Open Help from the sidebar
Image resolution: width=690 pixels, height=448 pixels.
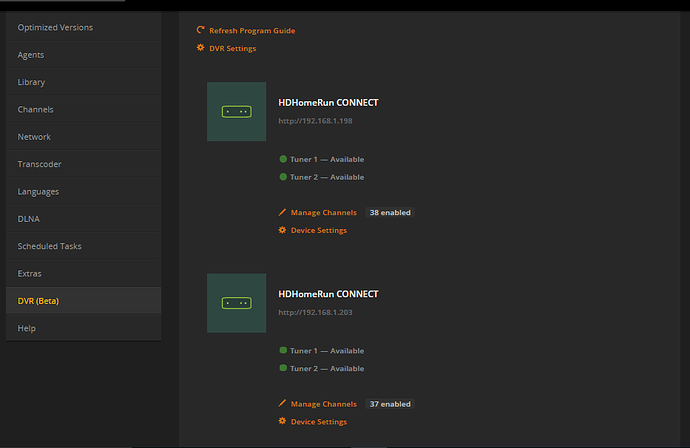(84, 328)
